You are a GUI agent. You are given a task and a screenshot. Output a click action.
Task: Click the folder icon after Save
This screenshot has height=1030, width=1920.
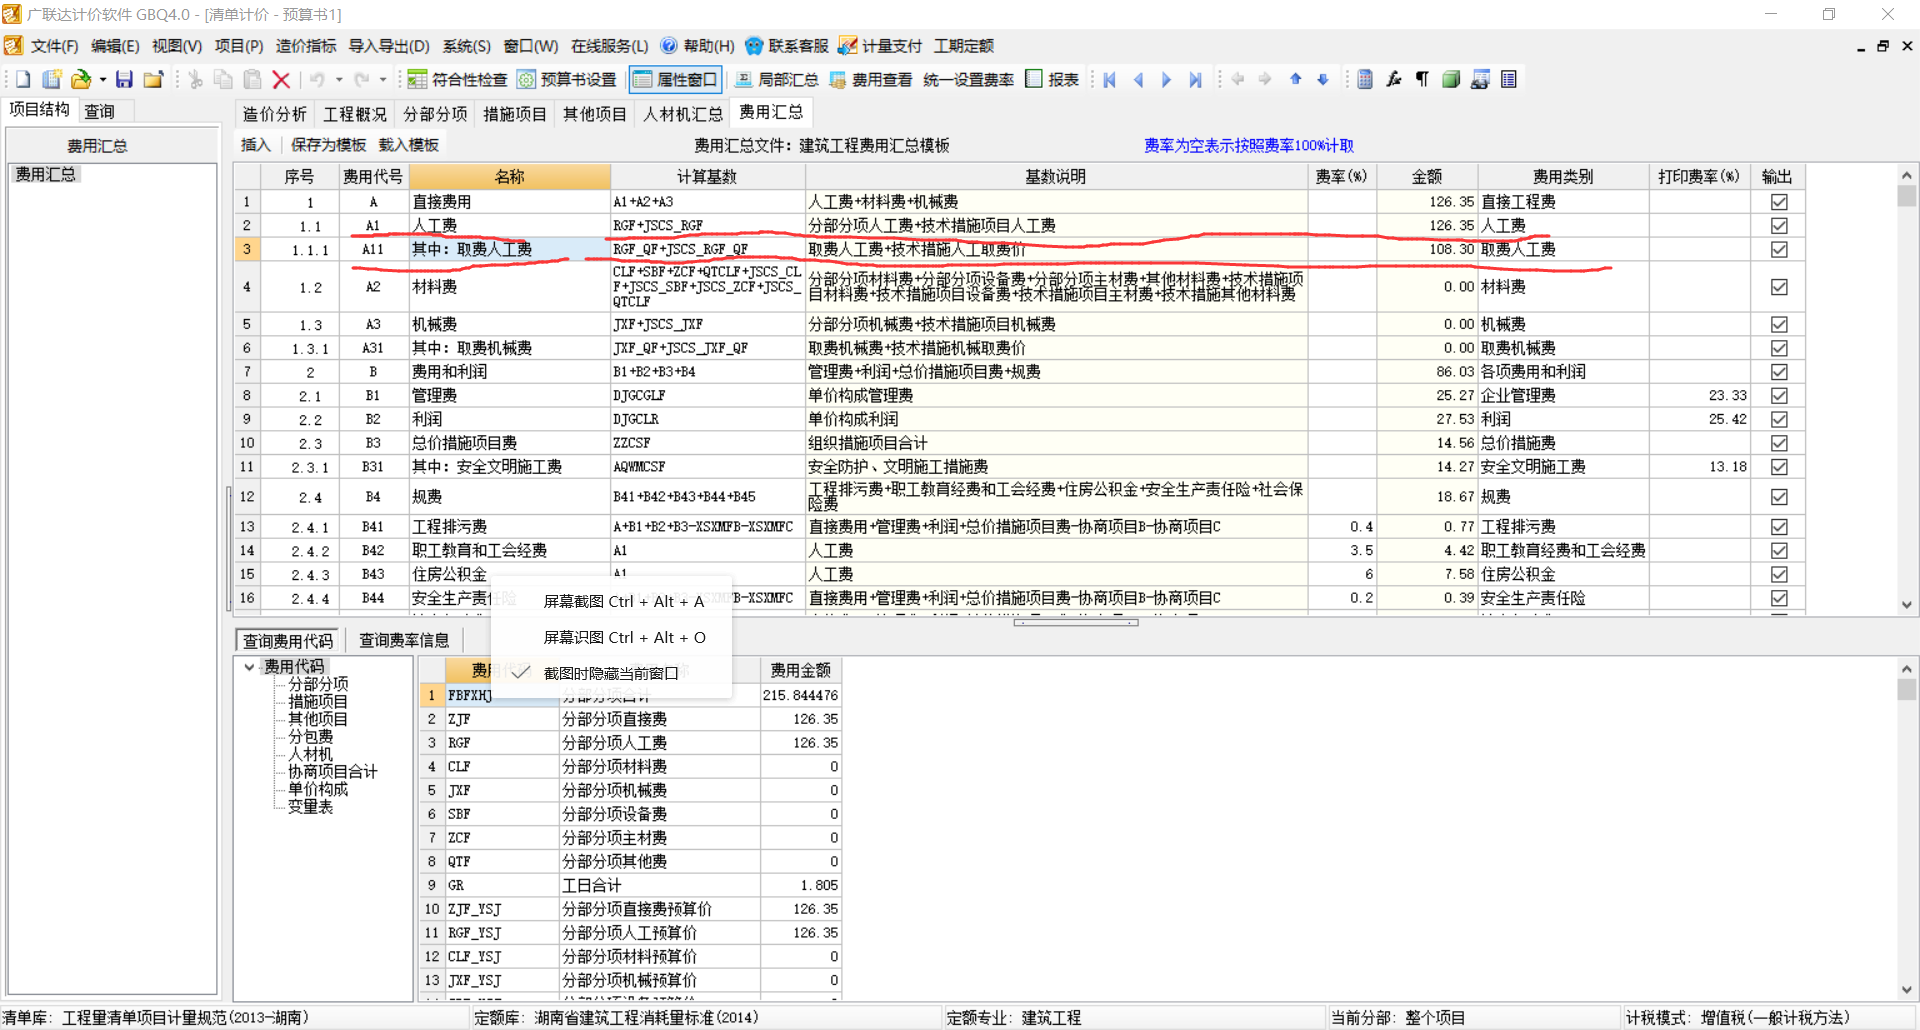[x=153, y=79]
